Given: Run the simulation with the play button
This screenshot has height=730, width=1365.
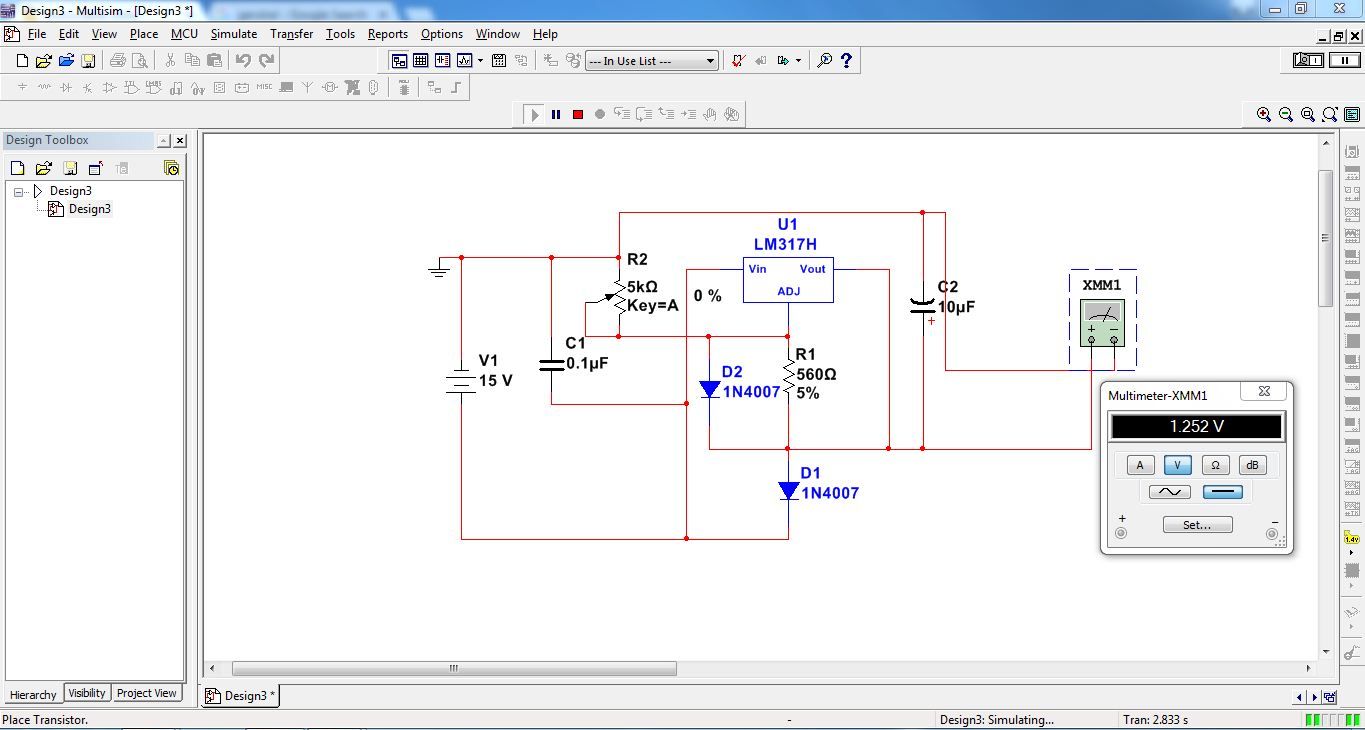Looking at the screenshot, I should coord(534,114).
